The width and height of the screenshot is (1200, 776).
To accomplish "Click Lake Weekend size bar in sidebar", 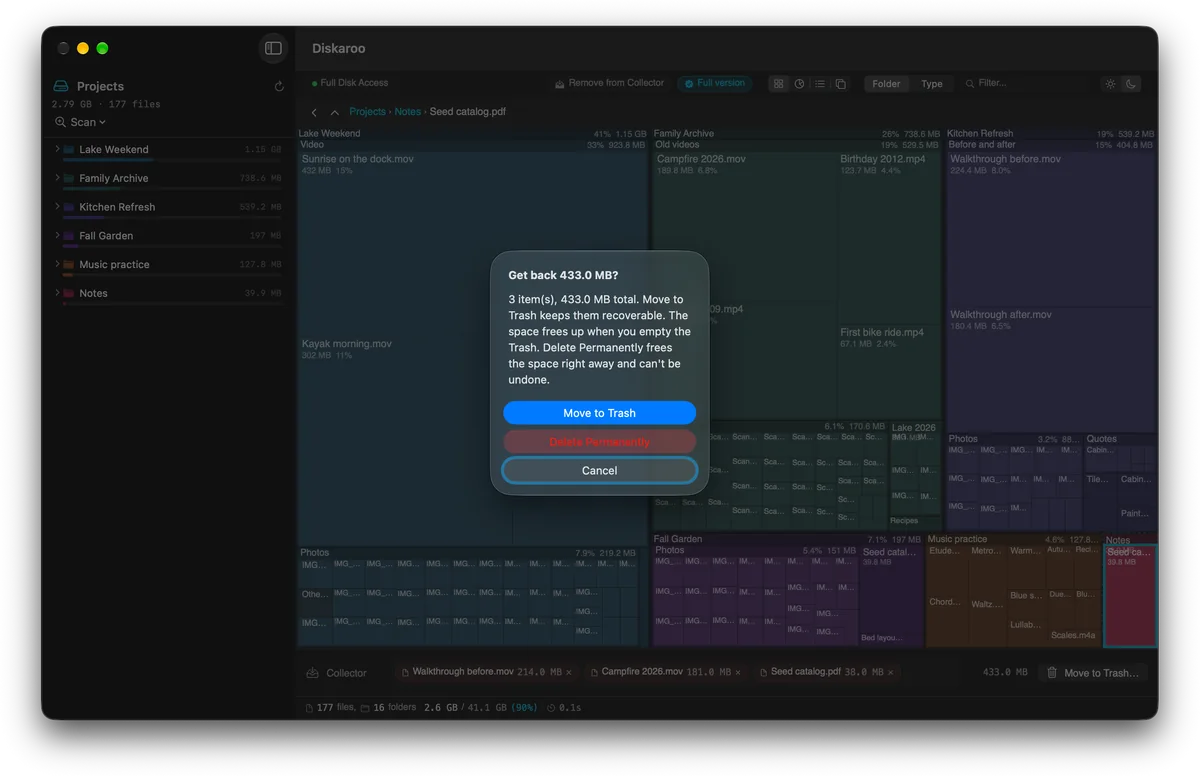I will coord(172,160).
